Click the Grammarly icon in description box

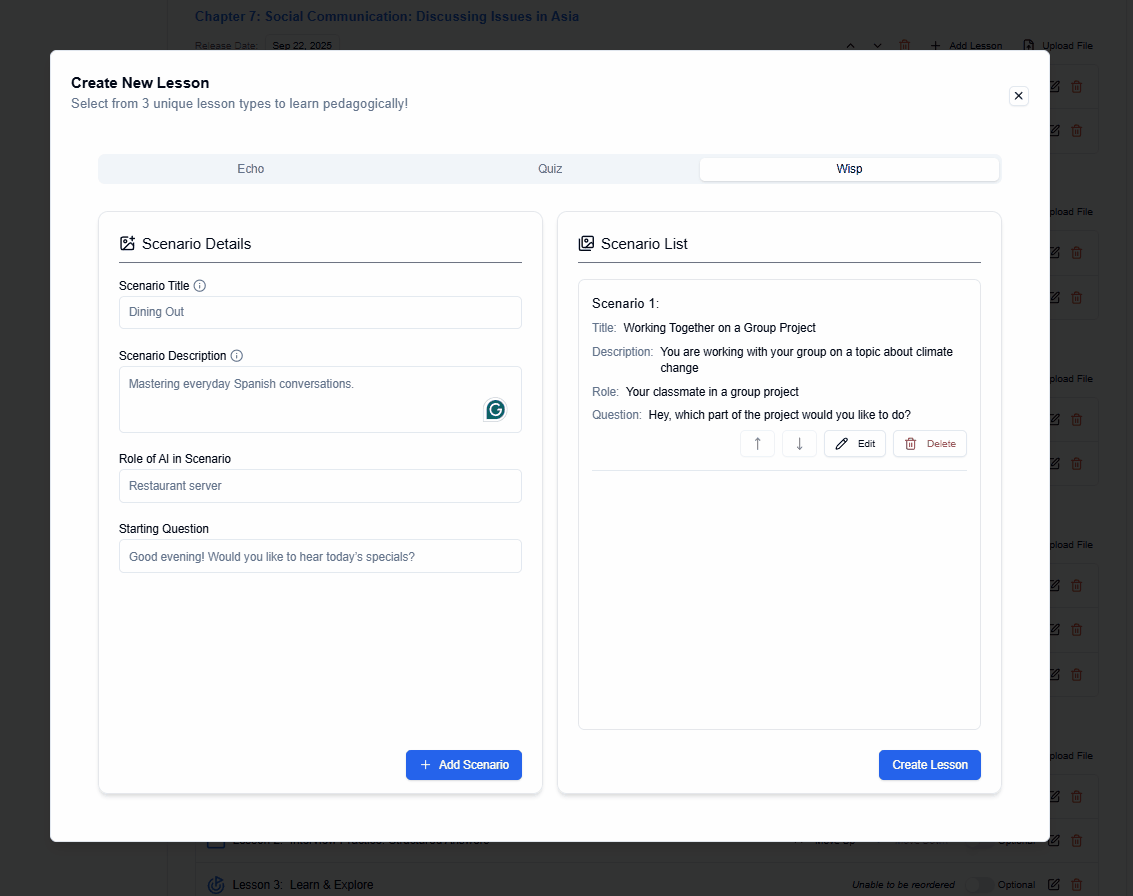(x=495, y=409)
